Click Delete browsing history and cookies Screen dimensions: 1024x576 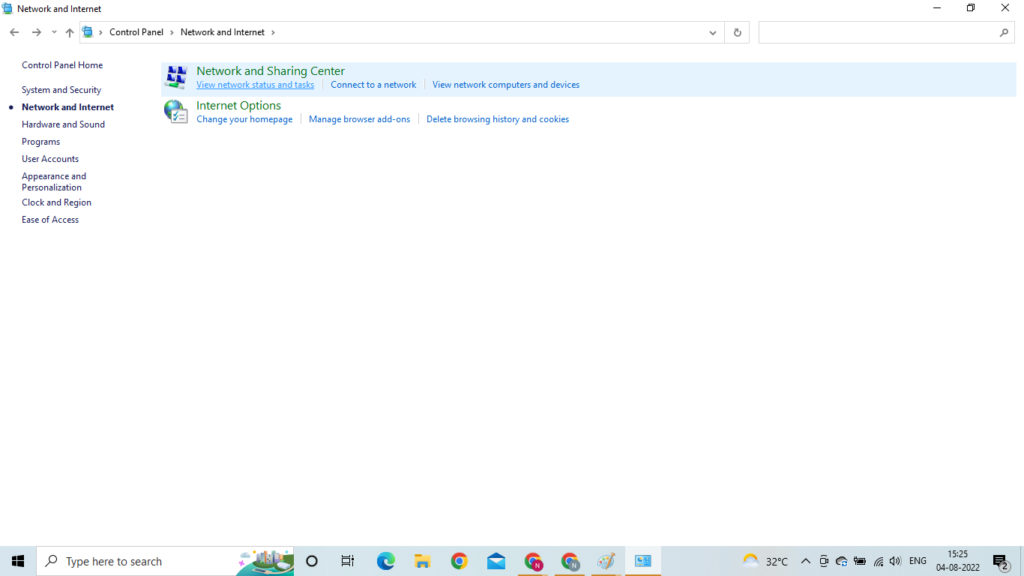[497, 119]
